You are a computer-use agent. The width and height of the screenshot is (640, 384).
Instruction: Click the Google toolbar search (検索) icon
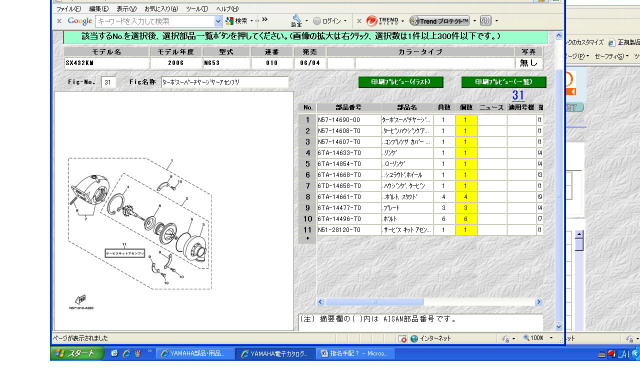[x=230, y=21]
